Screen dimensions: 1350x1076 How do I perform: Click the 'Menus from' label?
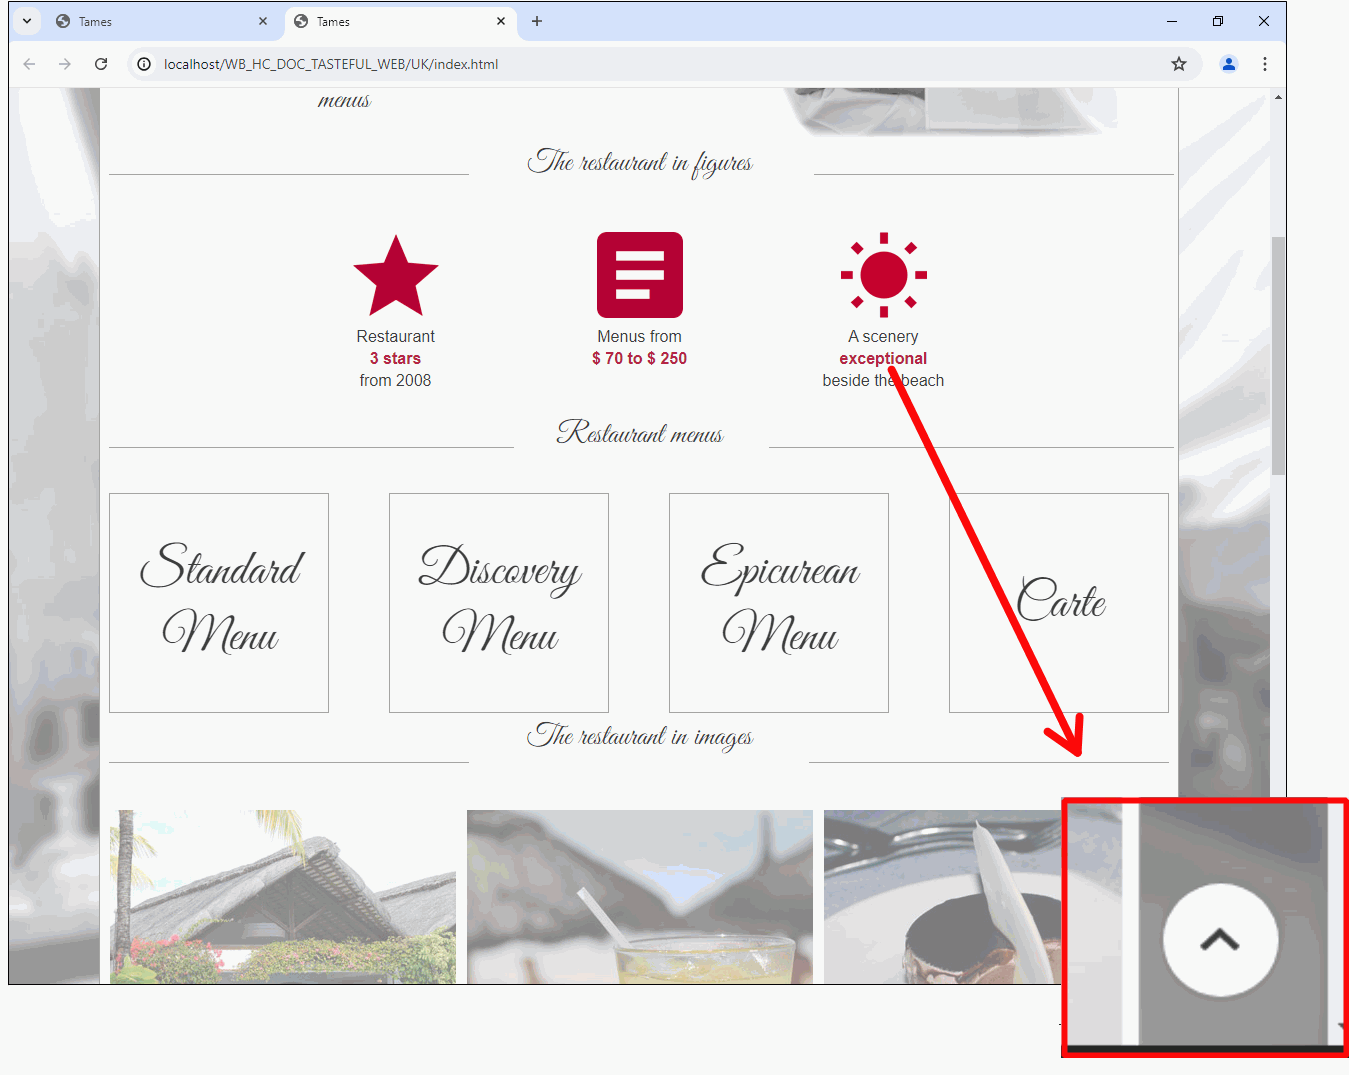point(639,336)
